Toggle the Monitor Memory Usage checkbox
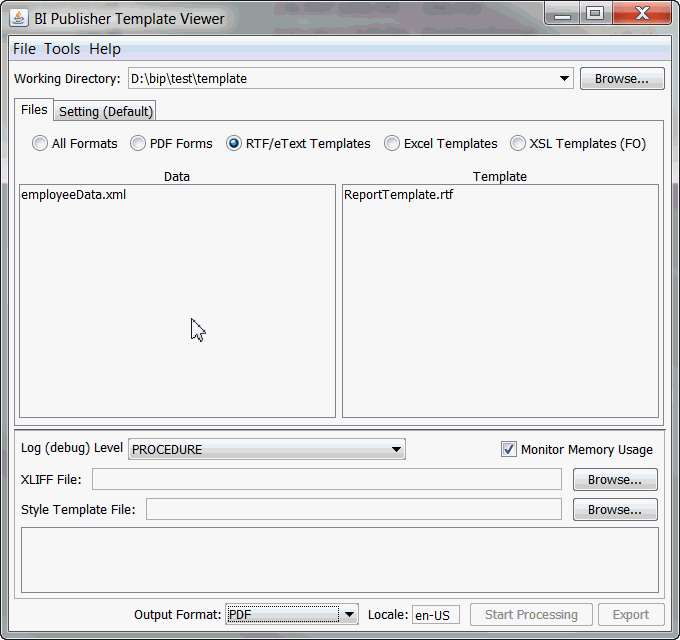The width and height of the screenshot is (680, 640). (509, 449)
